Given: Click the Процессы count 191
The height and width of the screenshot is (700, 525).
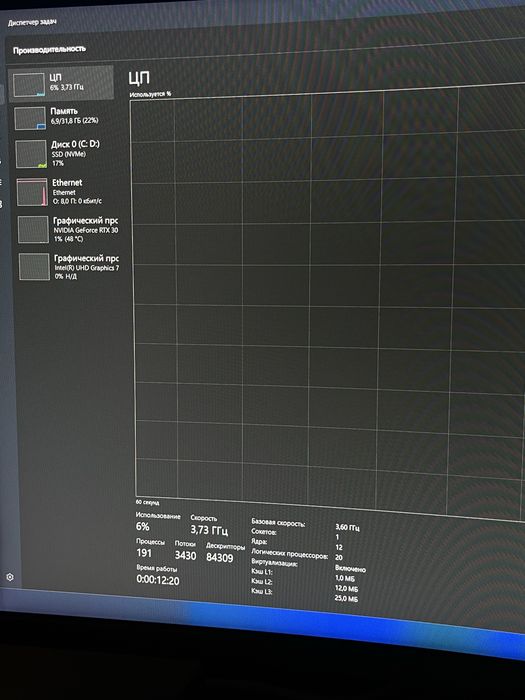Looking at the screenshot, I should point(144,553).
